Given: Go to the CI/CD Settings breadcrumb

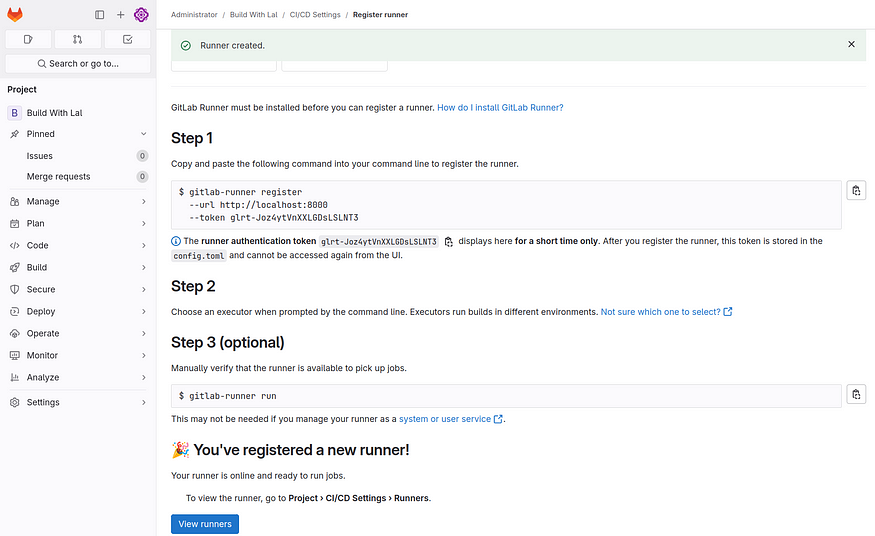Looking at the screenshot, I should pos(315,15).
